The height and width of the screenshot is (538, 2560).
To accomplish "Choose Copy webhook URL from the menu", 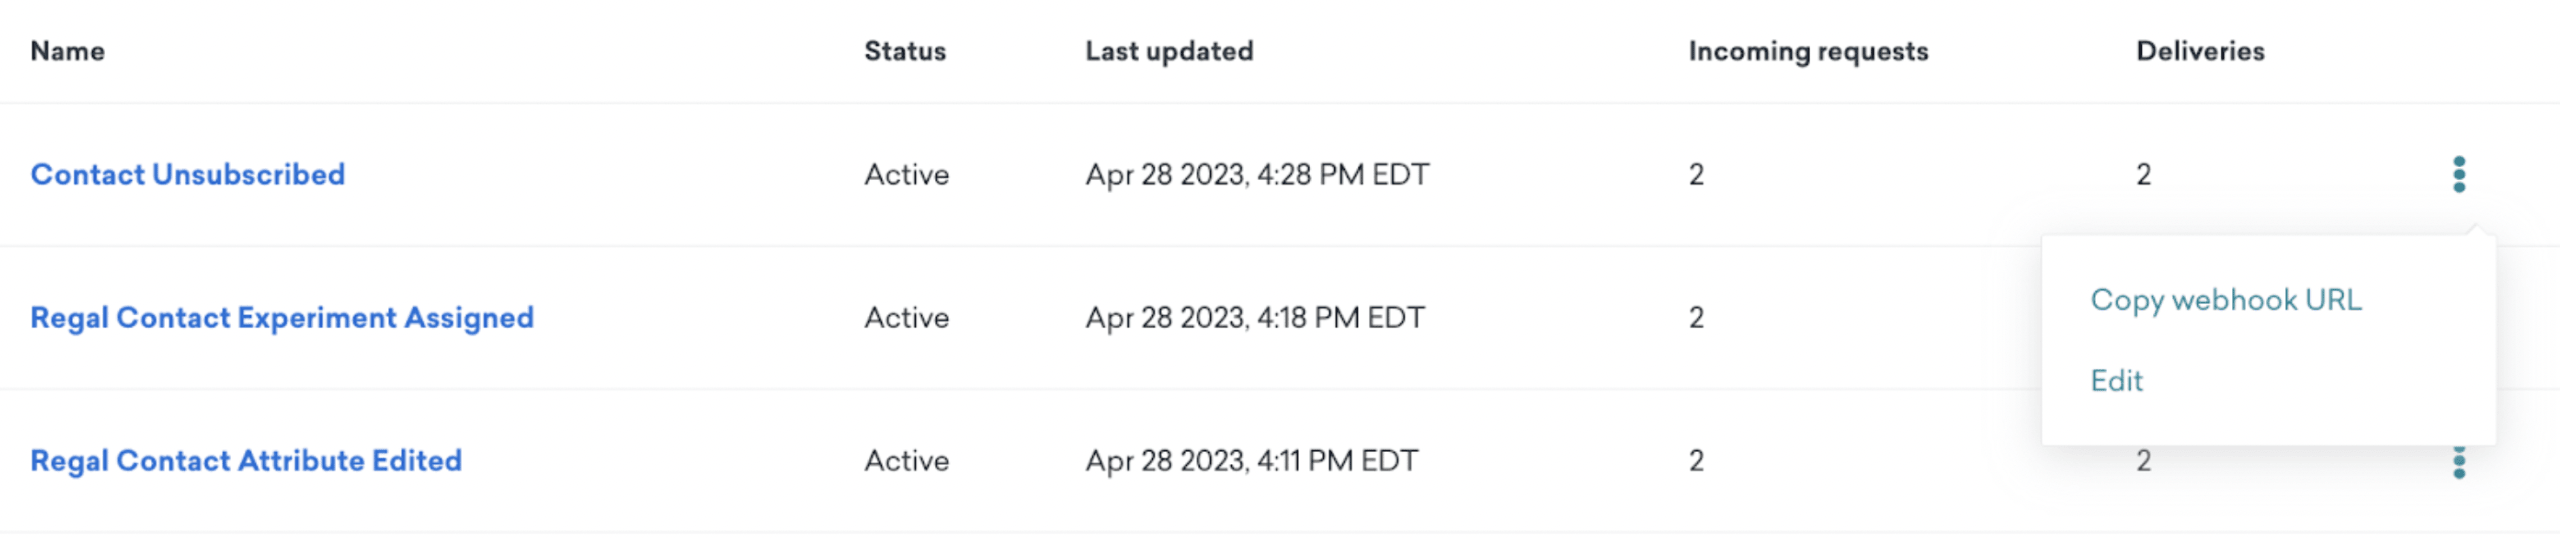I will pyautogui.click(x=2225, y=300).
